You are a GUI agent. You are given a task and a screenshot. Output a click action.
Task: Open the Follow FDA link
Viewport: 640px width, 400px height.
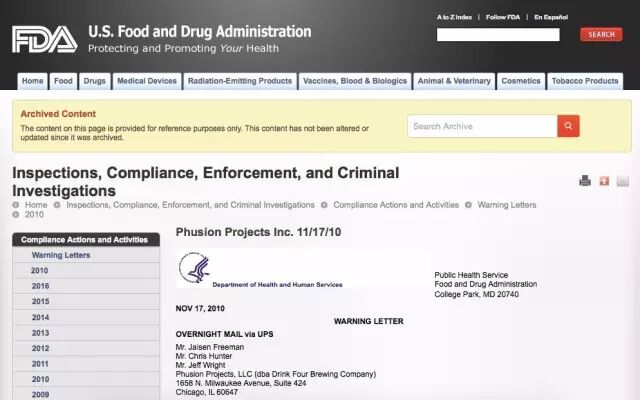(x=503, y=17)
